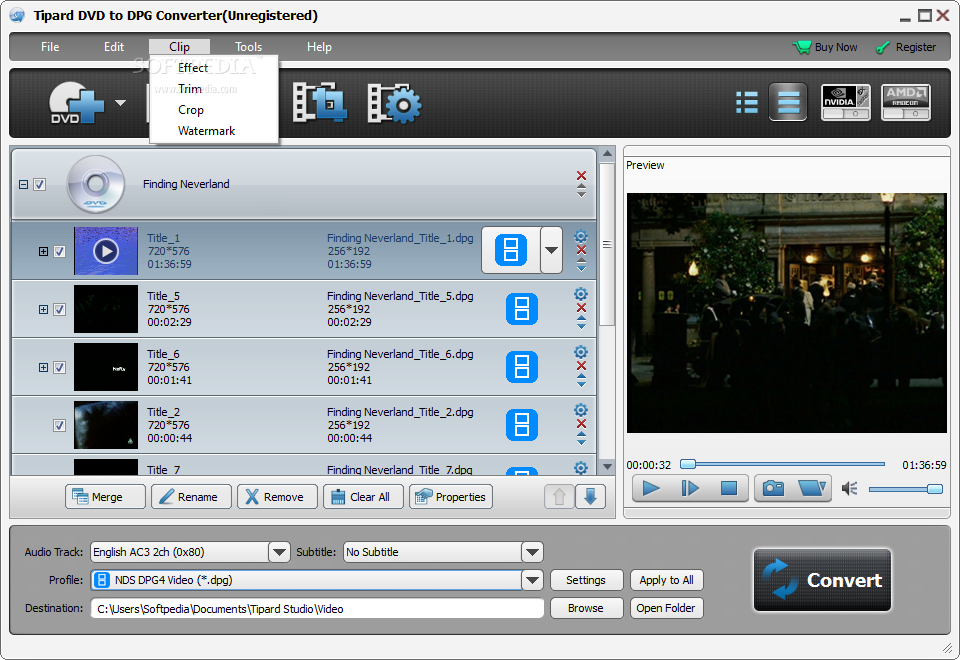Screen dimensions: 960x660
Task: Uncheck the Title_2 checkbox
Action: coord(59,426)
